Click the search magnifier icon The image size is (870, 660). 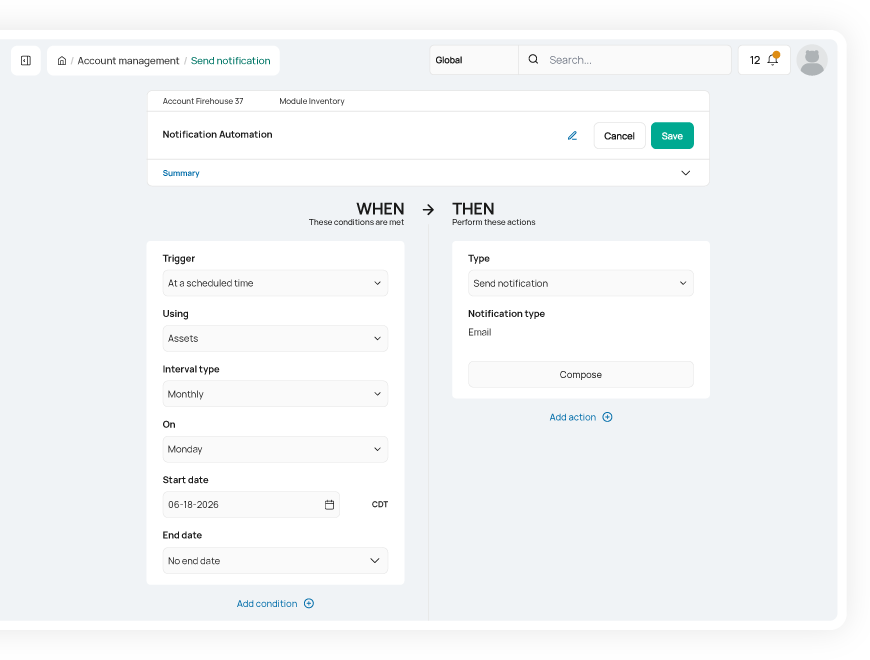(x=533, y=60)
